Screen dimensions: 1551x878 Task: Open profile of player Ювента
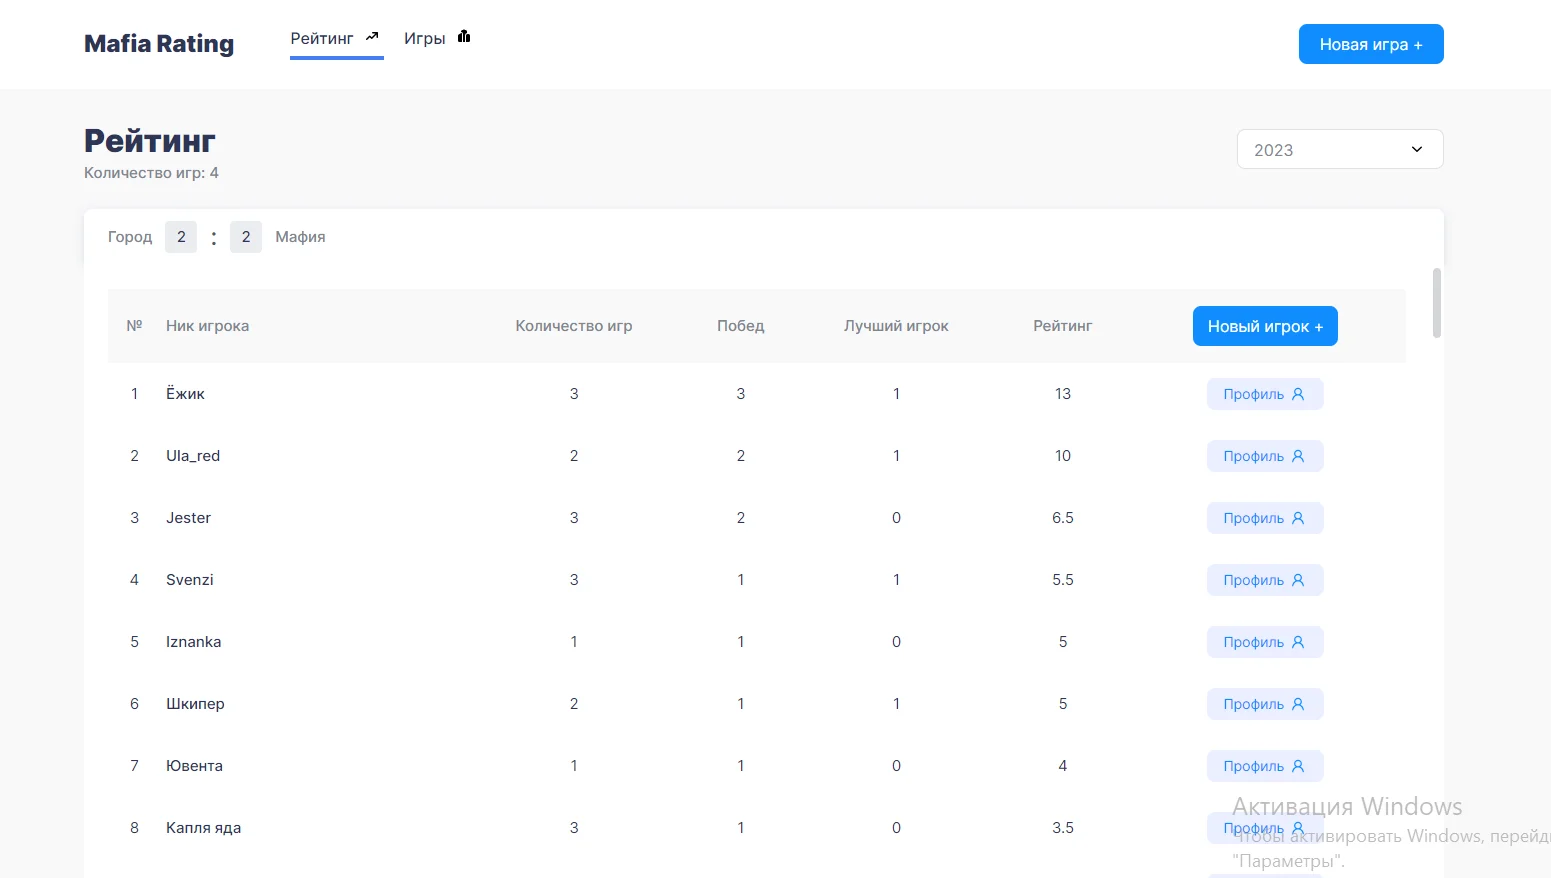[1264, 766]
